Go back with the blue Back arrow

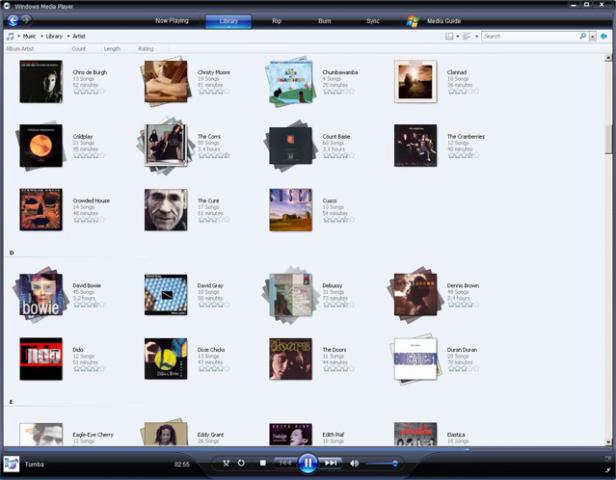click(13, 20)
